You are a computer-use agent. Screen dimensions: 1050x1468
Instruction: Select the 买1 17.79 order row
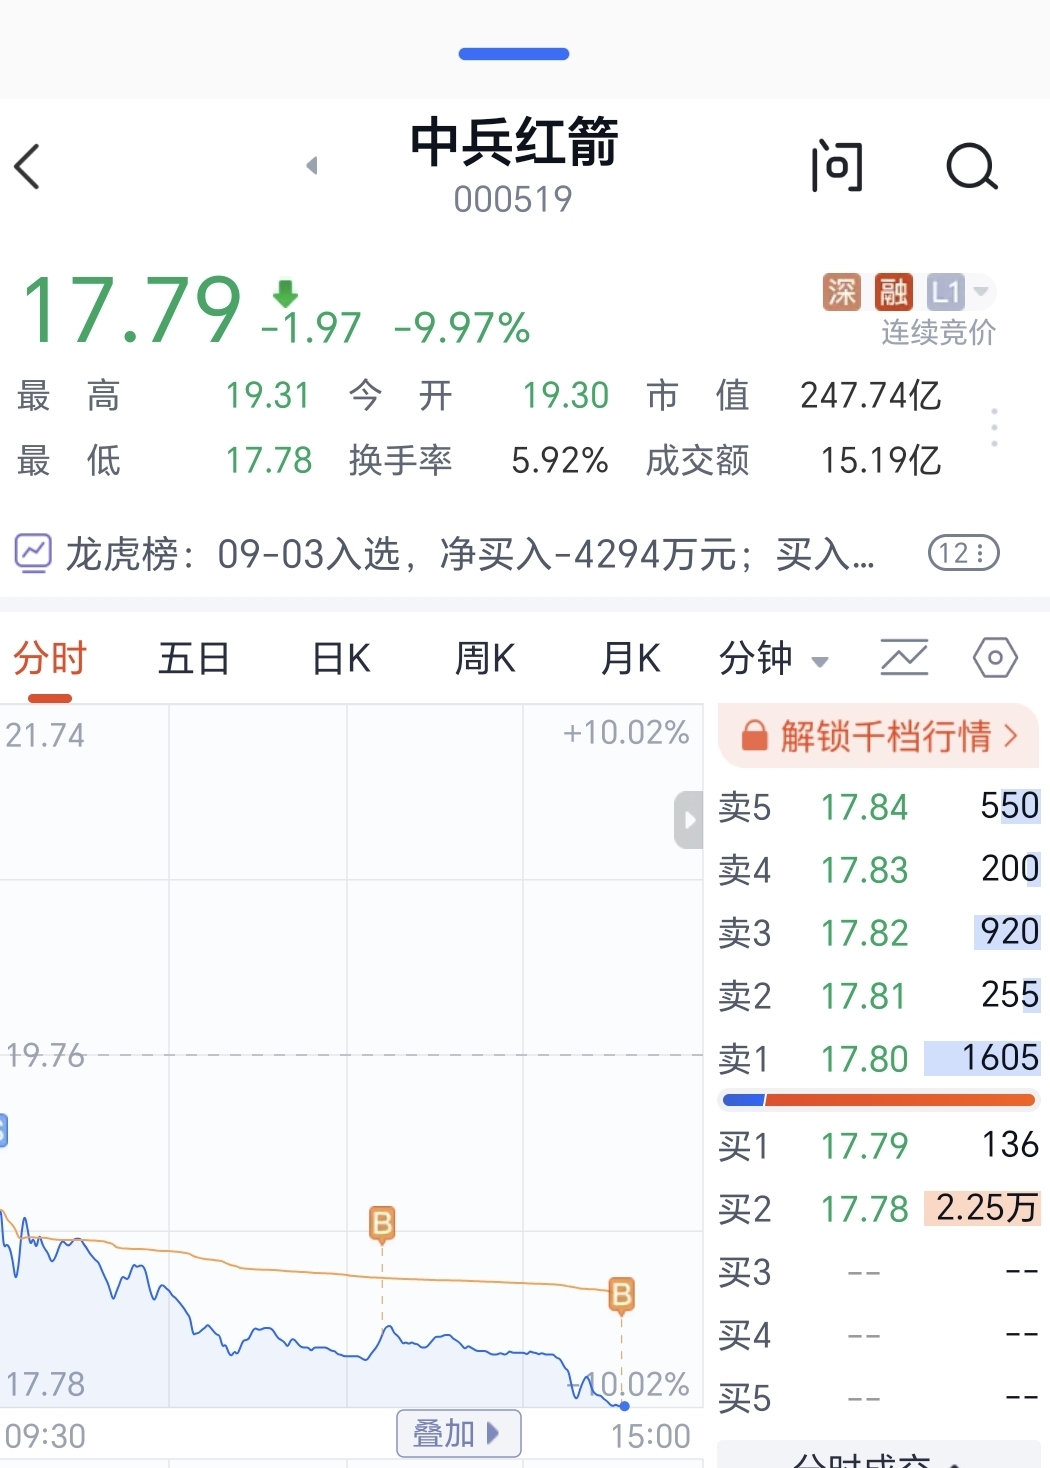(x=879, y=1145)
